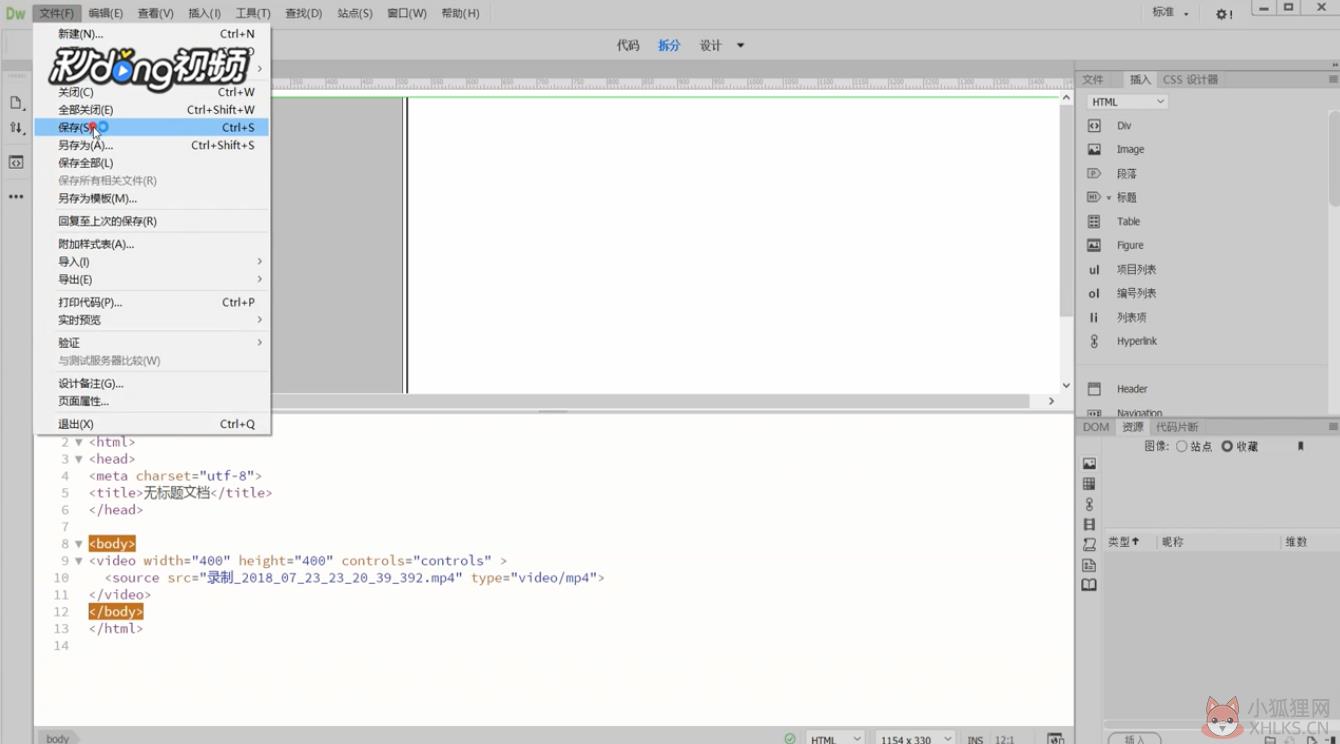Open the view mode dropdown arrow beside 设计

(741, 45)
